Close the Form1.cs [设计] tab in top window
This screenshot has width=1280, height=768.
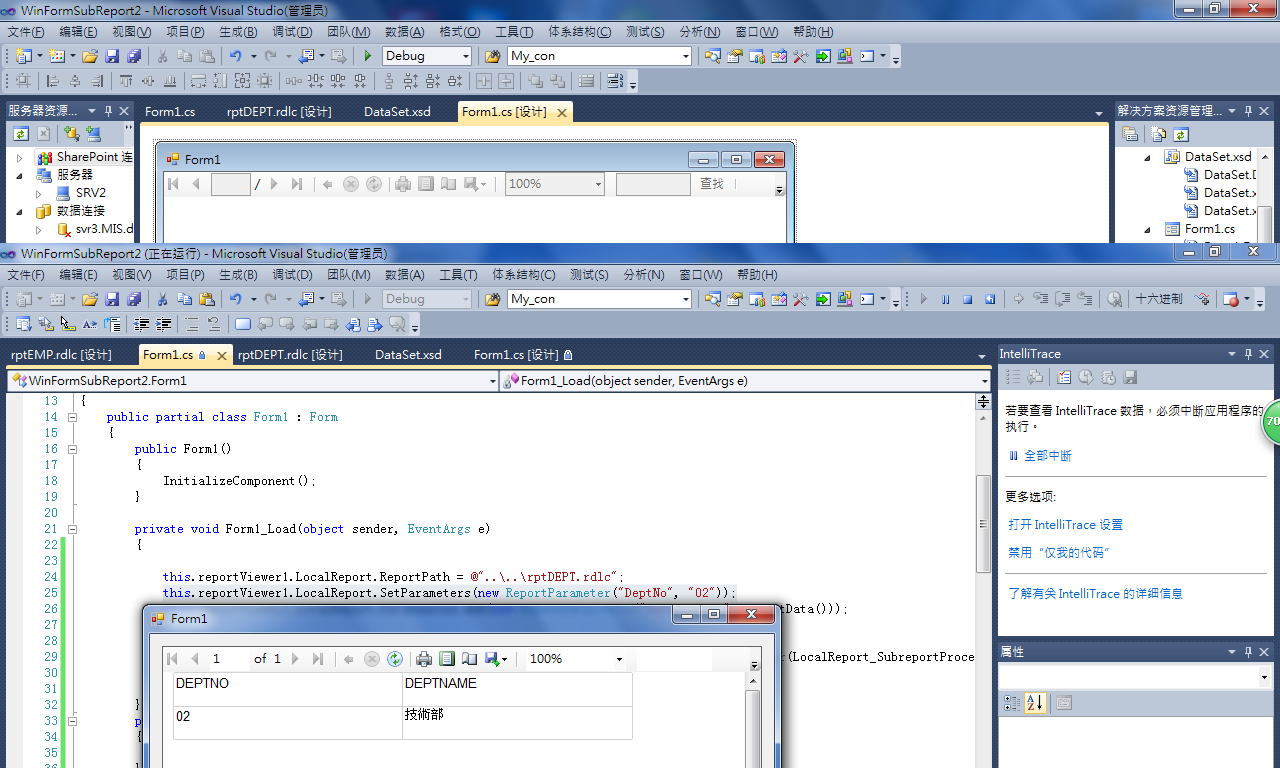tap(561, 113)
